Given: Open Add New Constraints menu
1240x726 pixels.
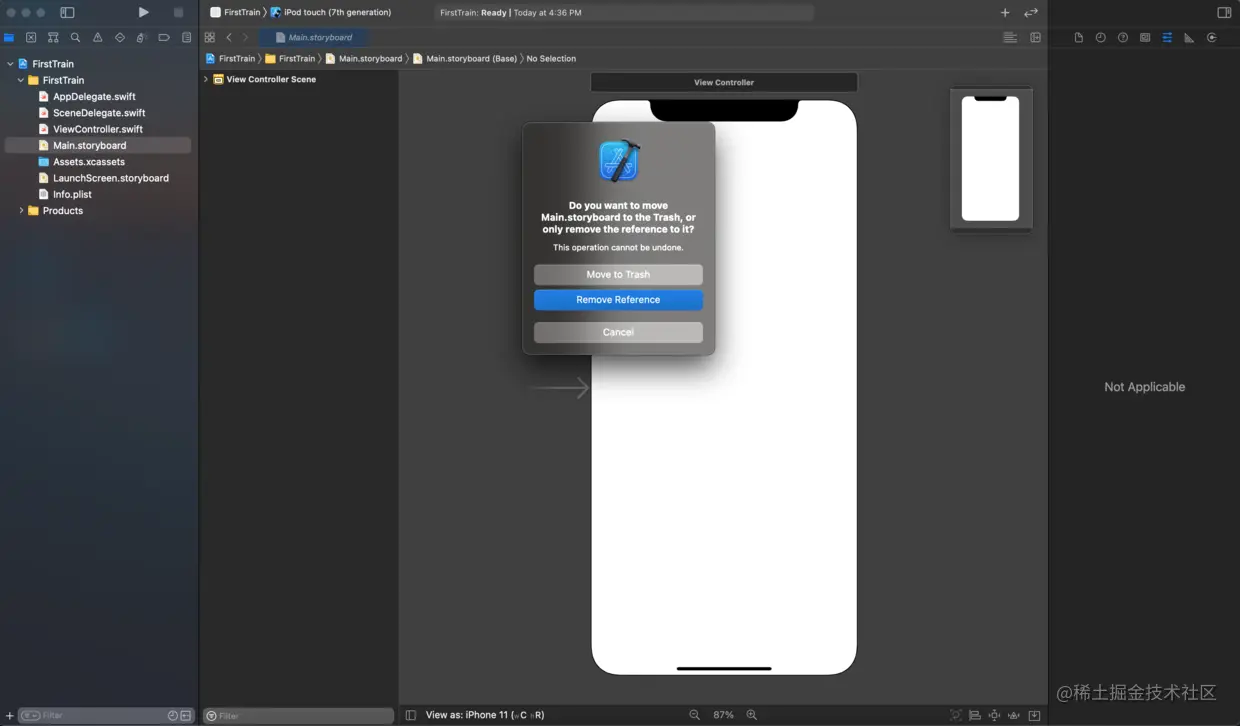Looking at the screenshot, I should (x=994, y=715).
